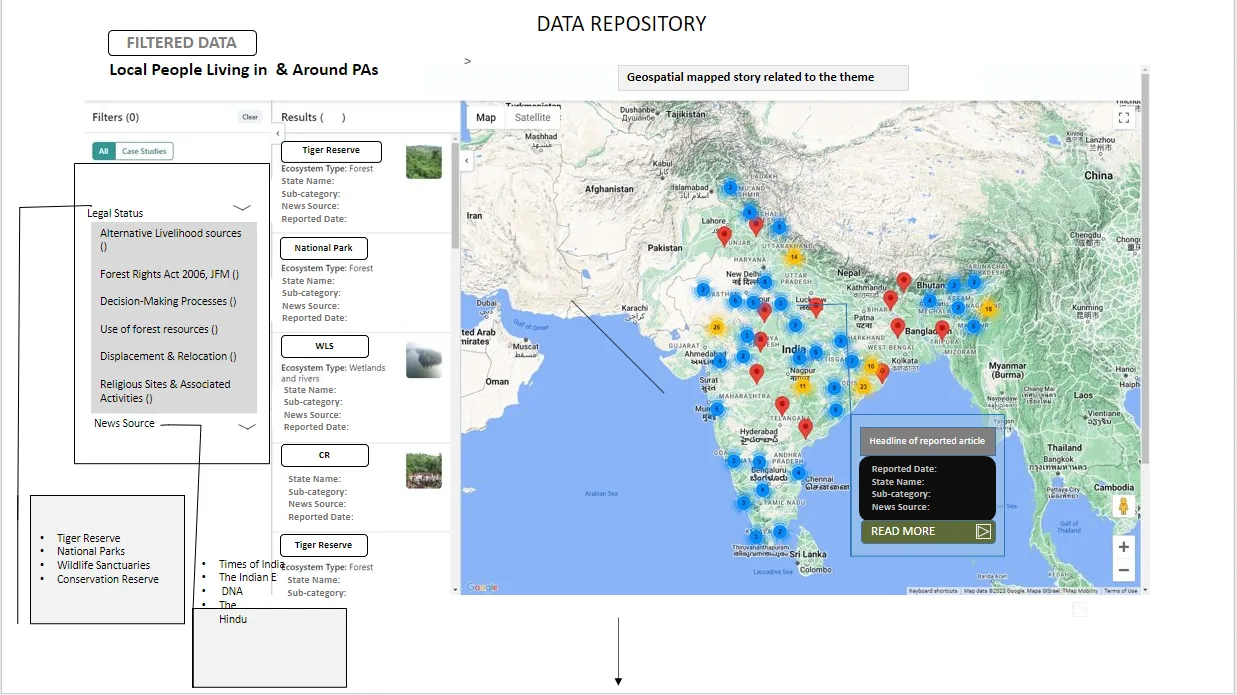Zoom out on the map
Screen dimensions: 1237x695
click(1124, 570)
